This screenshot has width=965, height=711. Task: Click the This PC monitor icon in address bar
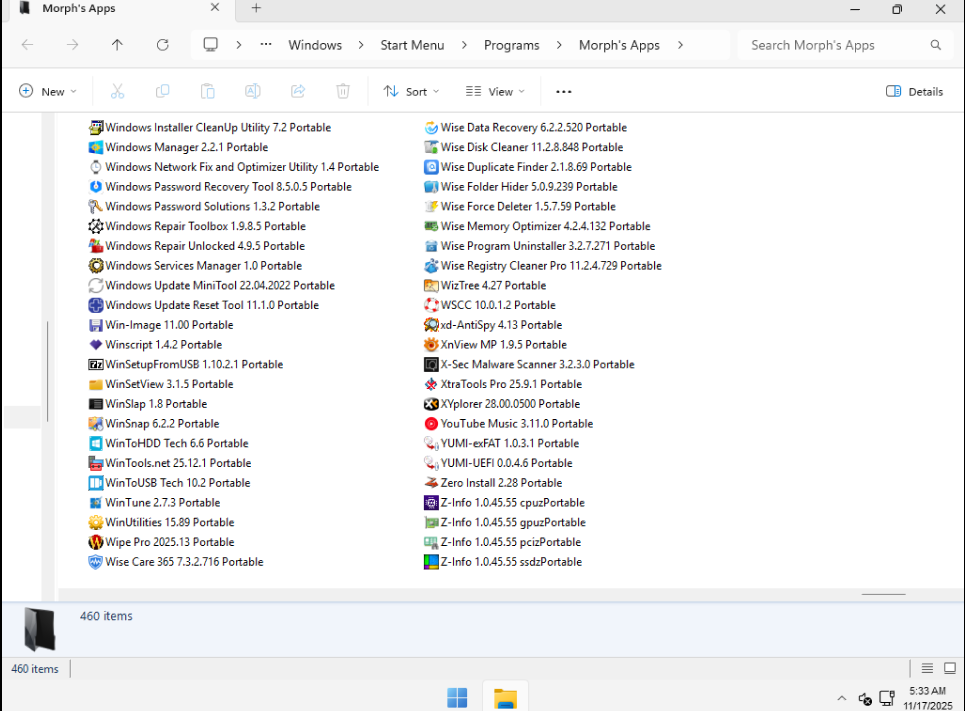point(210,44)
